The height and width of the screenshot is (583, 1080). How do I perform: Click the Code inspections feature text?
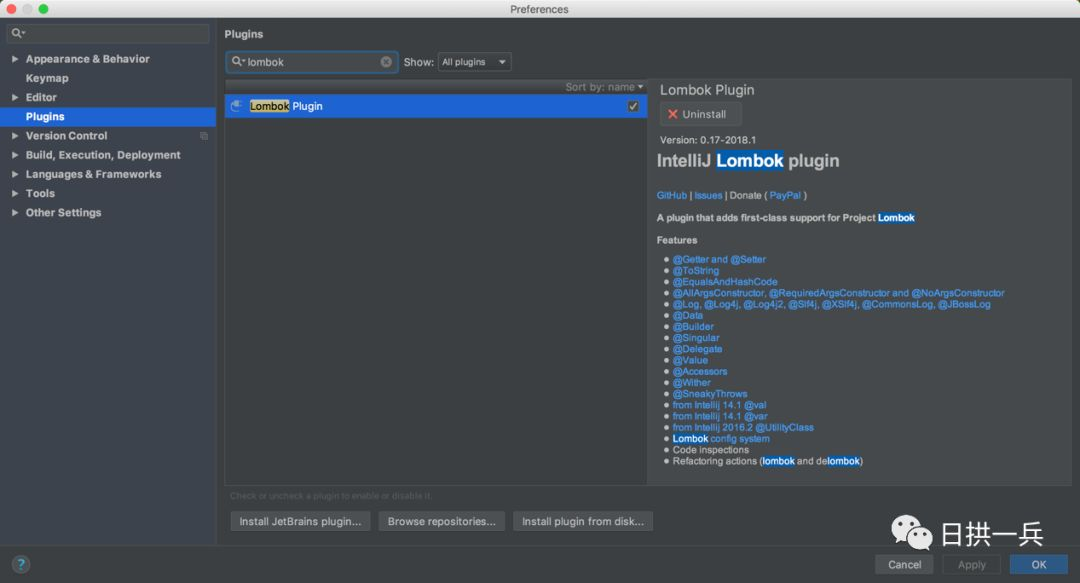[x=710, y=450]
